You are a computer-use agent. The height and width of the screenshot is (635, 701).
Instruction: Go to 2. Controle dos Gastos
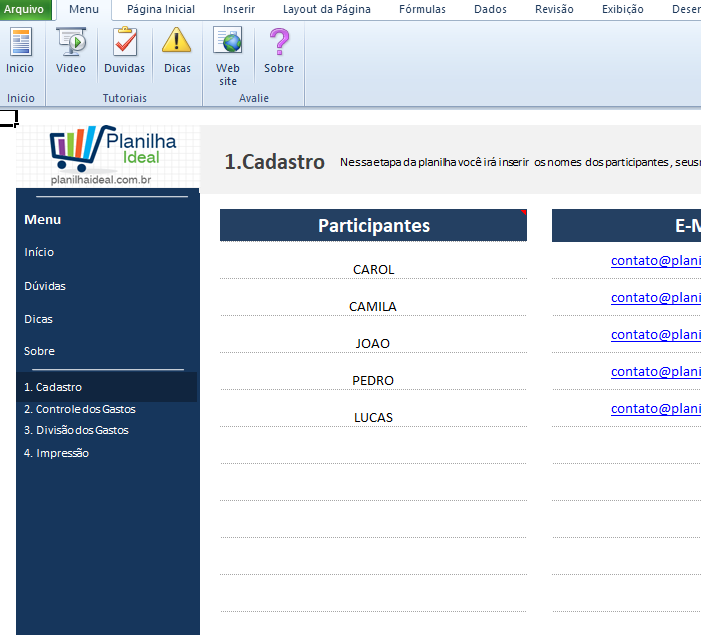80,409
